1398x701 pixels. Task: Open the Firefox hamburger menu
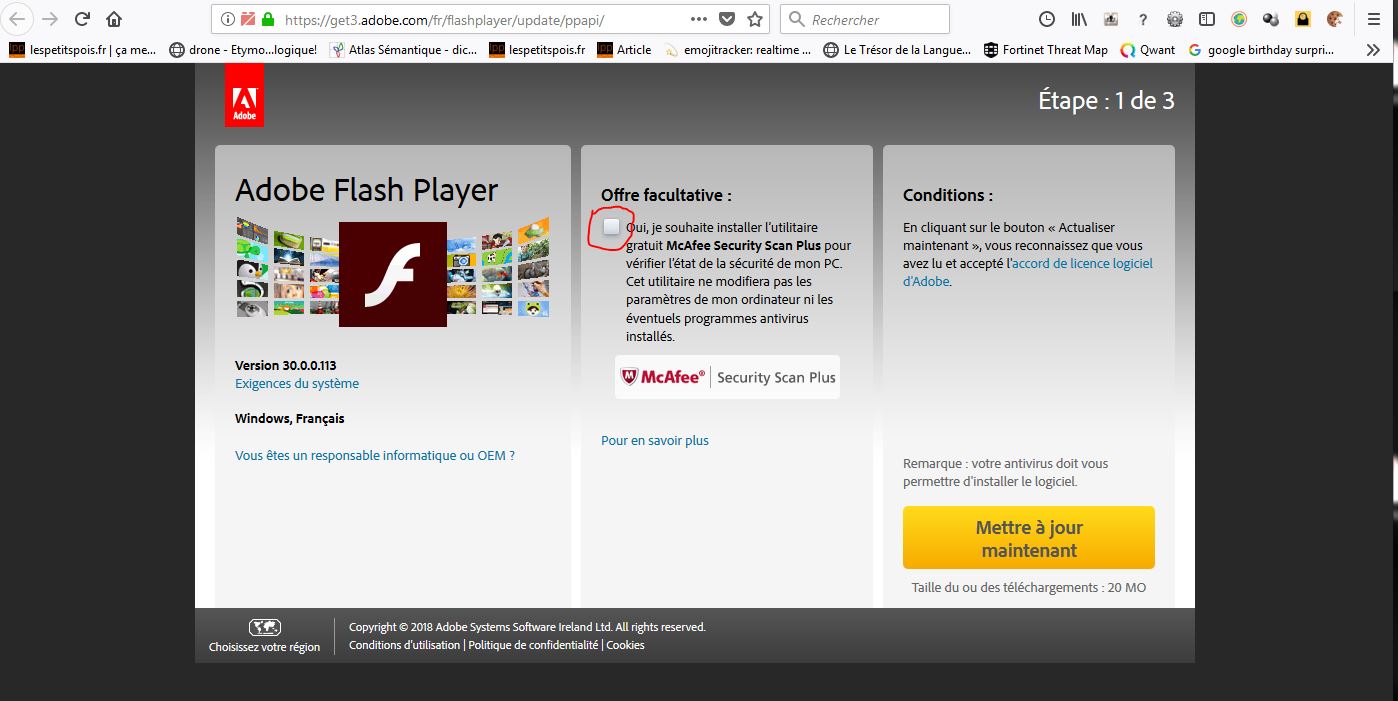1373,19
